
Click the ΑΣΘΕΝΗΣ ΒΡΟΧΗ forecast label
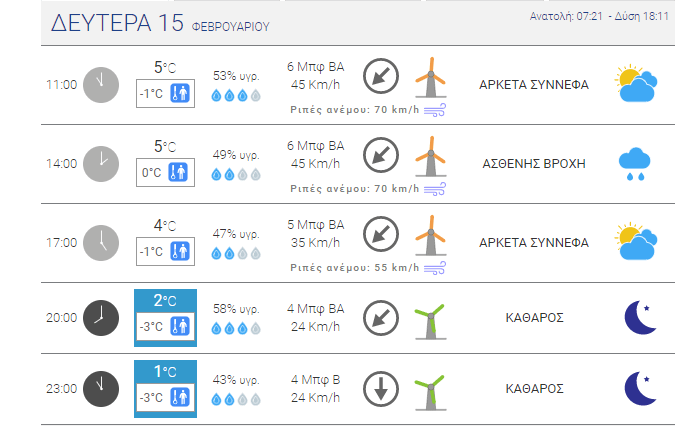[533, 163]
